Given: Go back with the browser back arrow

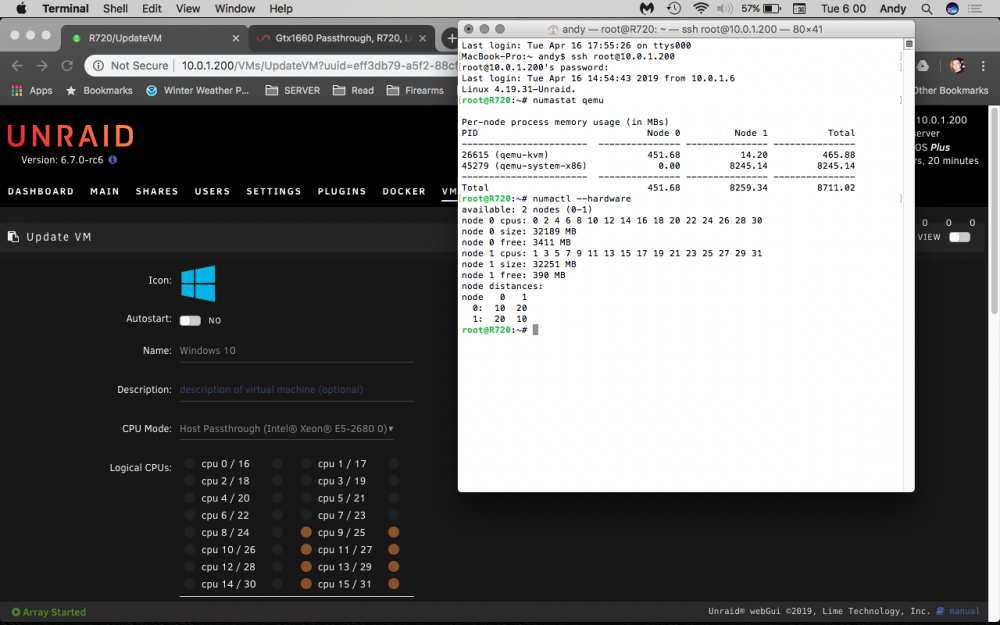Looking at the screenshot, I should 17,66.
